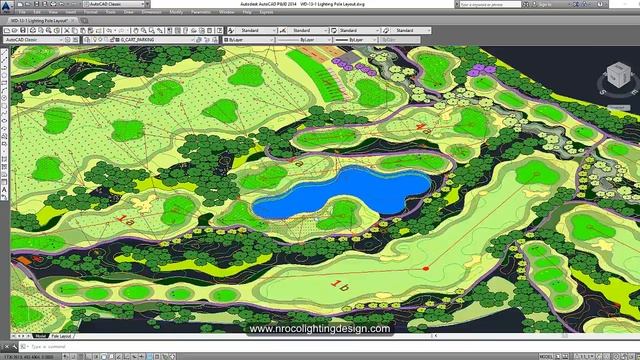The height and width of the screenshot is (360, 640).
Task: Open the Tool Palettes window icon
Action: click(185, 31)
